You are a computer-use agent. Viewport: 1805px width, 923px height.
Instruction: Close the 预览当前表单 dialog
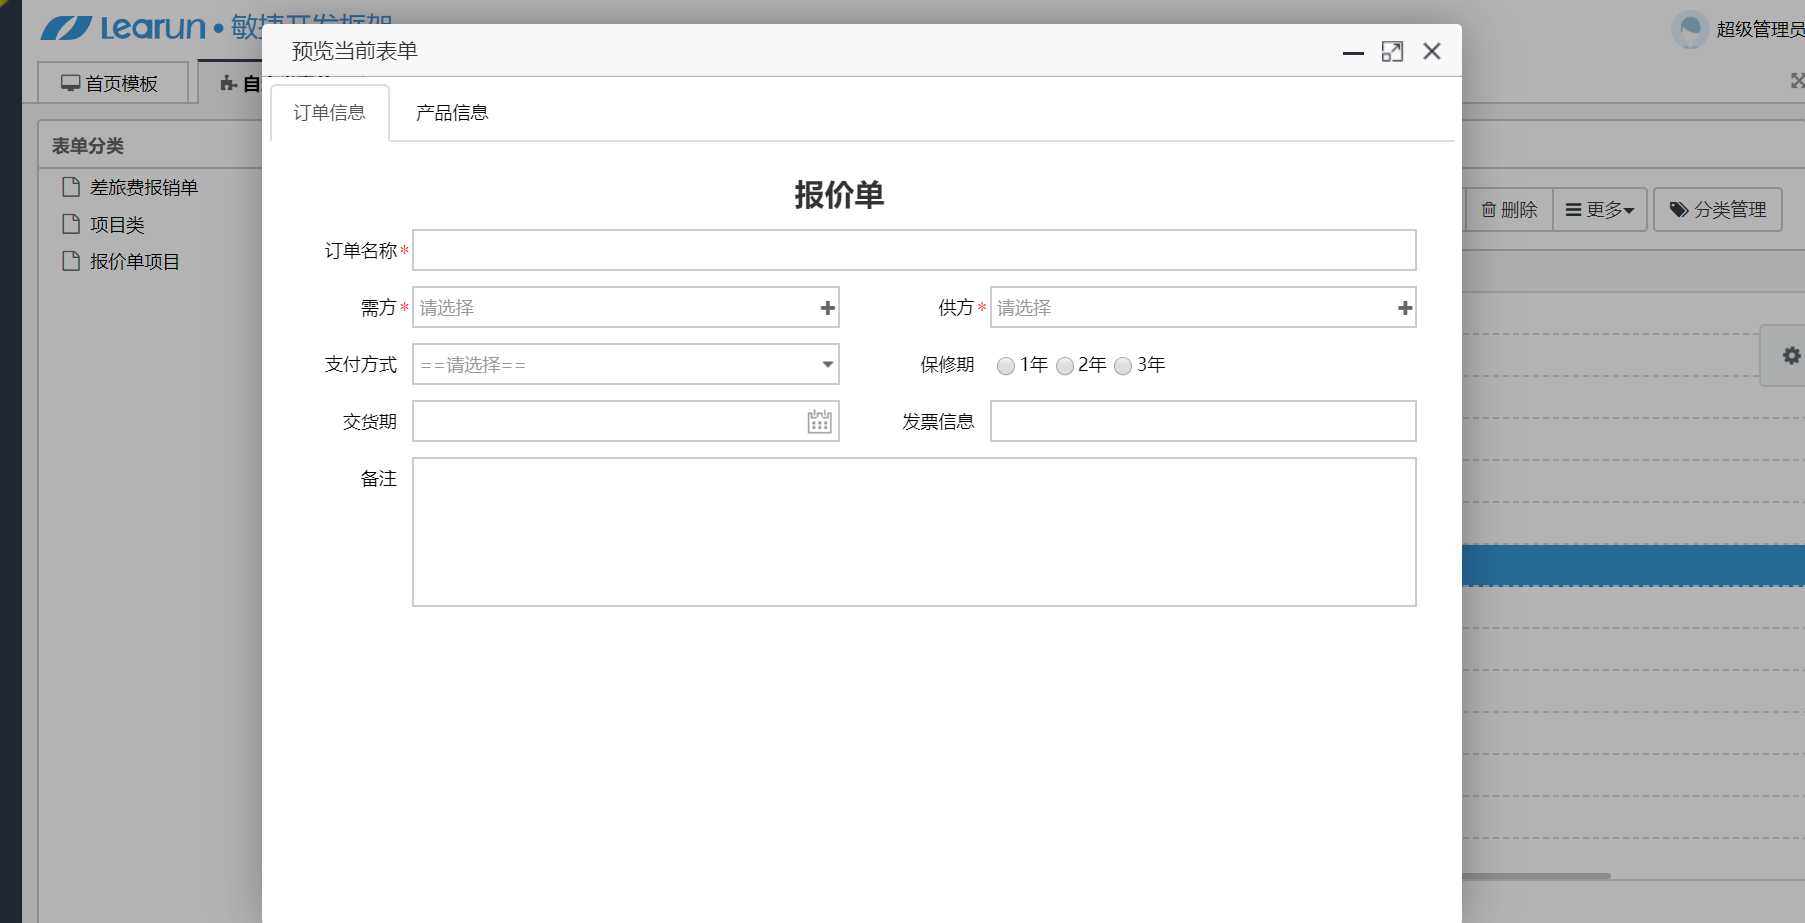1432,52
